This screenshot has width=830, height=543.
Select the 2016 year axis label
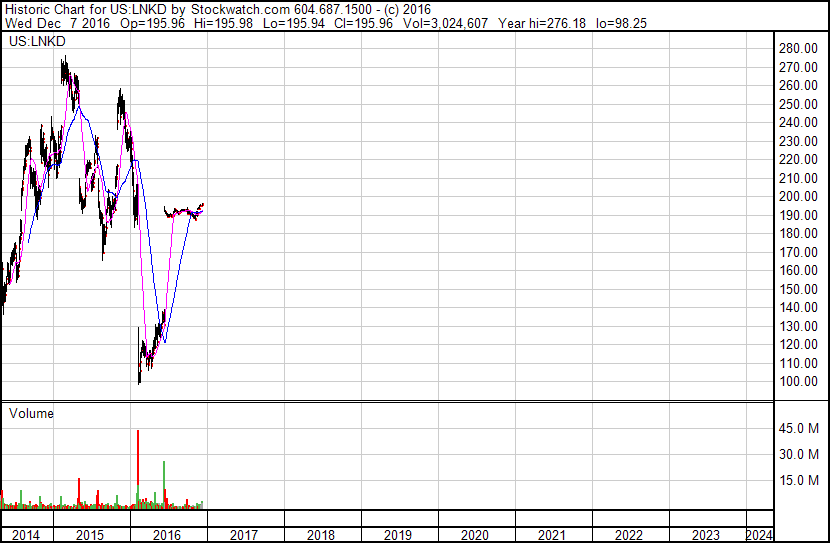pos(167,535)
